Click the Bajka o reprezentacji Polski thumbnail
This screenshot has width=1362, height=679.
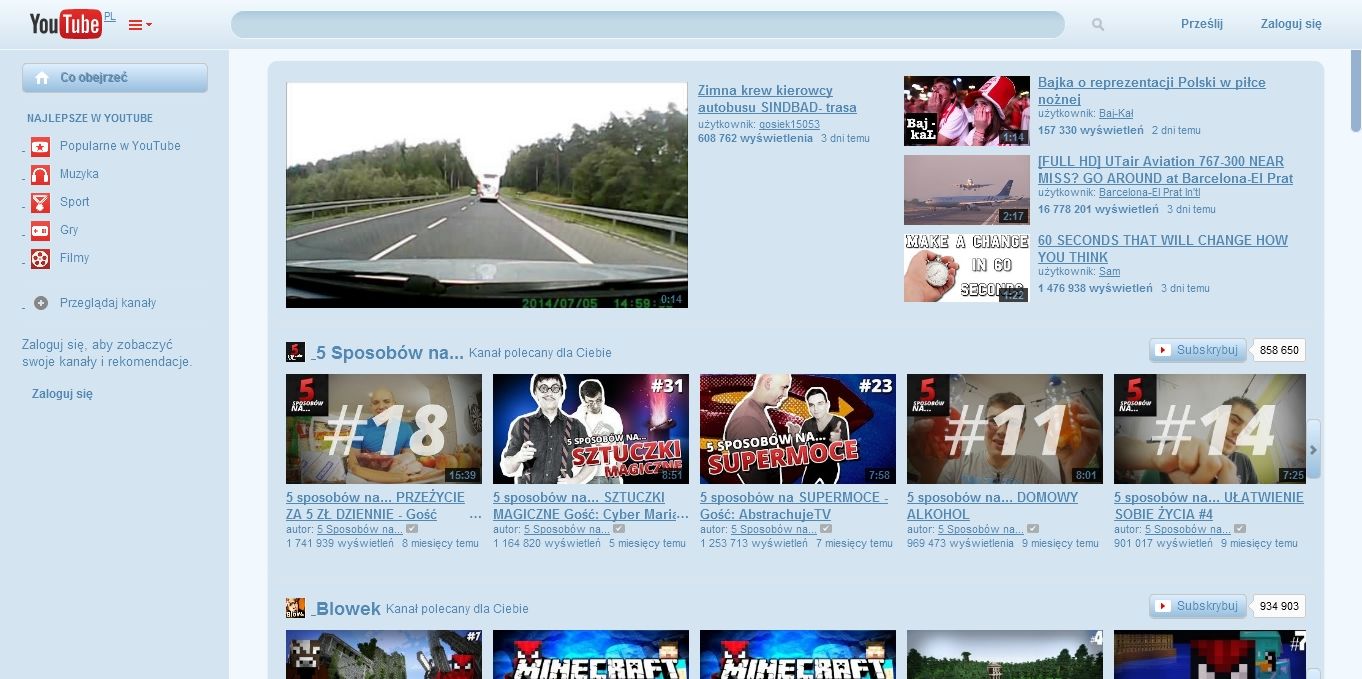967,111
